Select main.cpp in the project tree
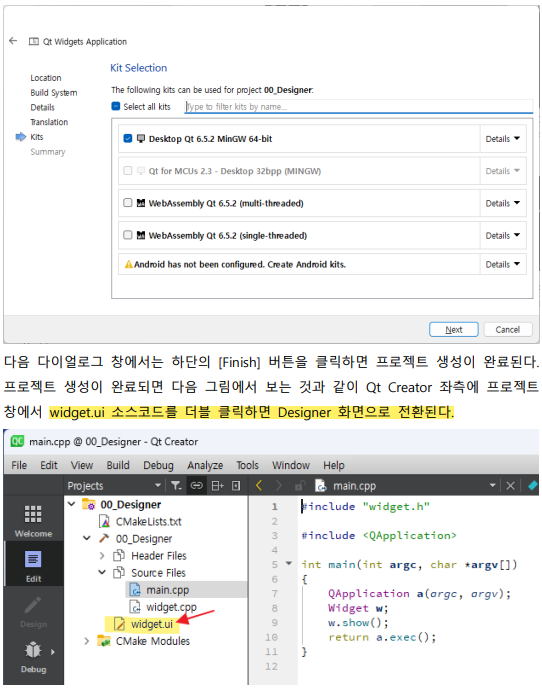The height and width of the screenshot is (693, 542). 168,590
